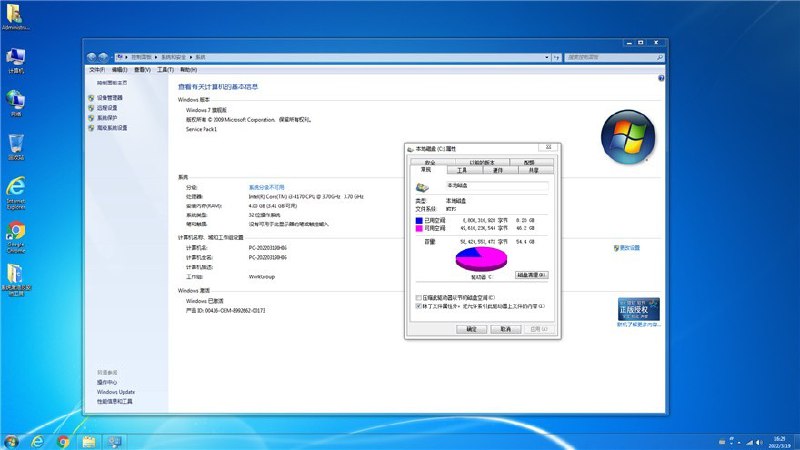Open the 文件(F) menu
The width and height of the screenshot is (800, 450).
point(97,70)
